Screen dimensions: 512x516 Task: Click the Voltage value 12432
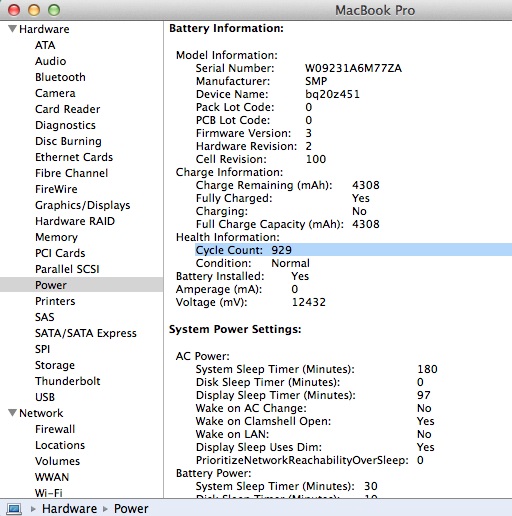coord(309,302)
